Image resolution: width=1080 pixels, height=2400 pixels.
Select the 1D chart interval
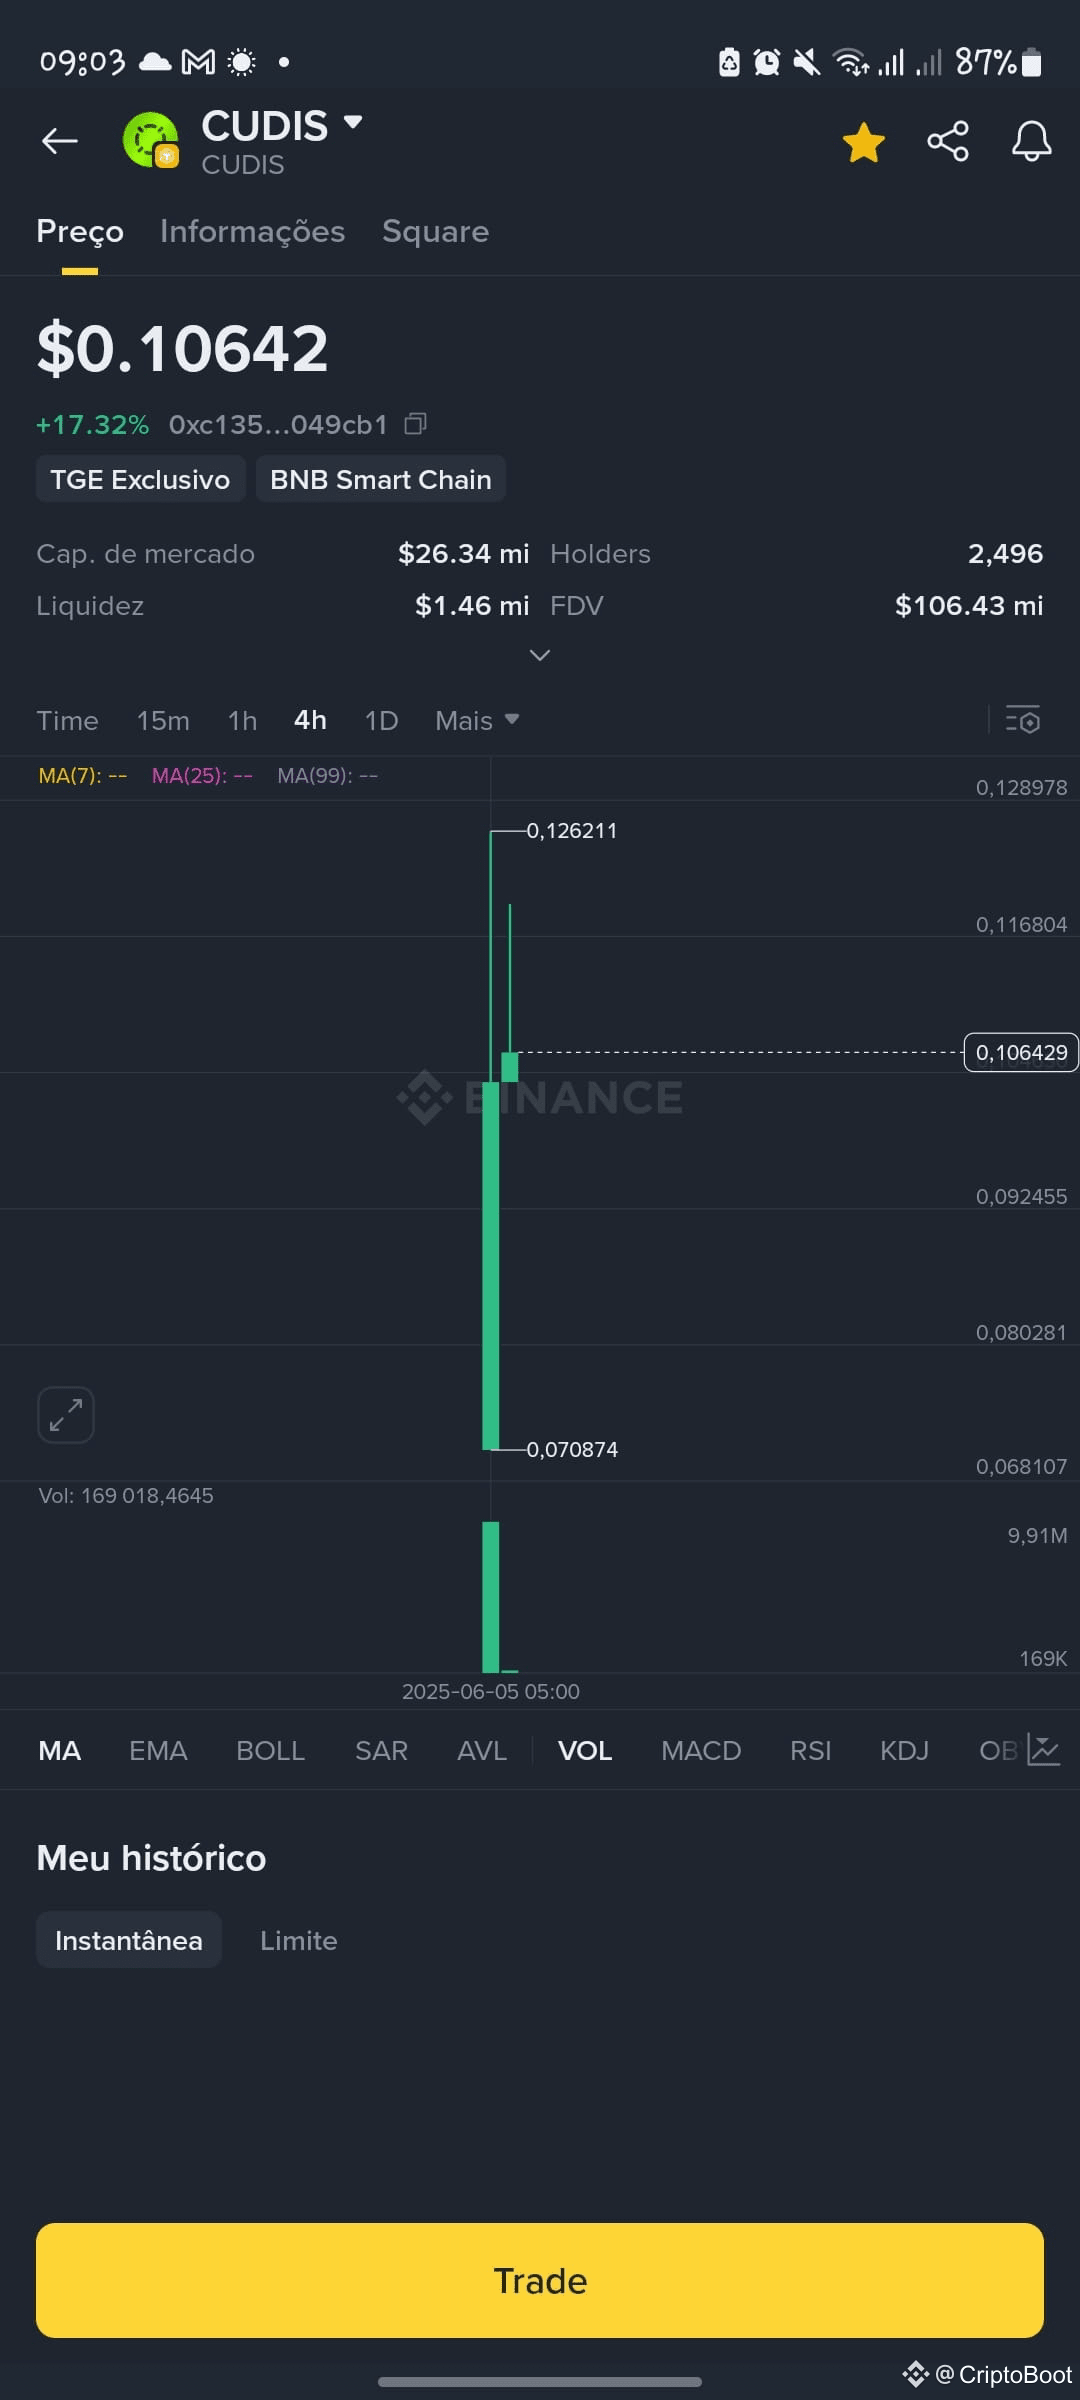[381, 720]
